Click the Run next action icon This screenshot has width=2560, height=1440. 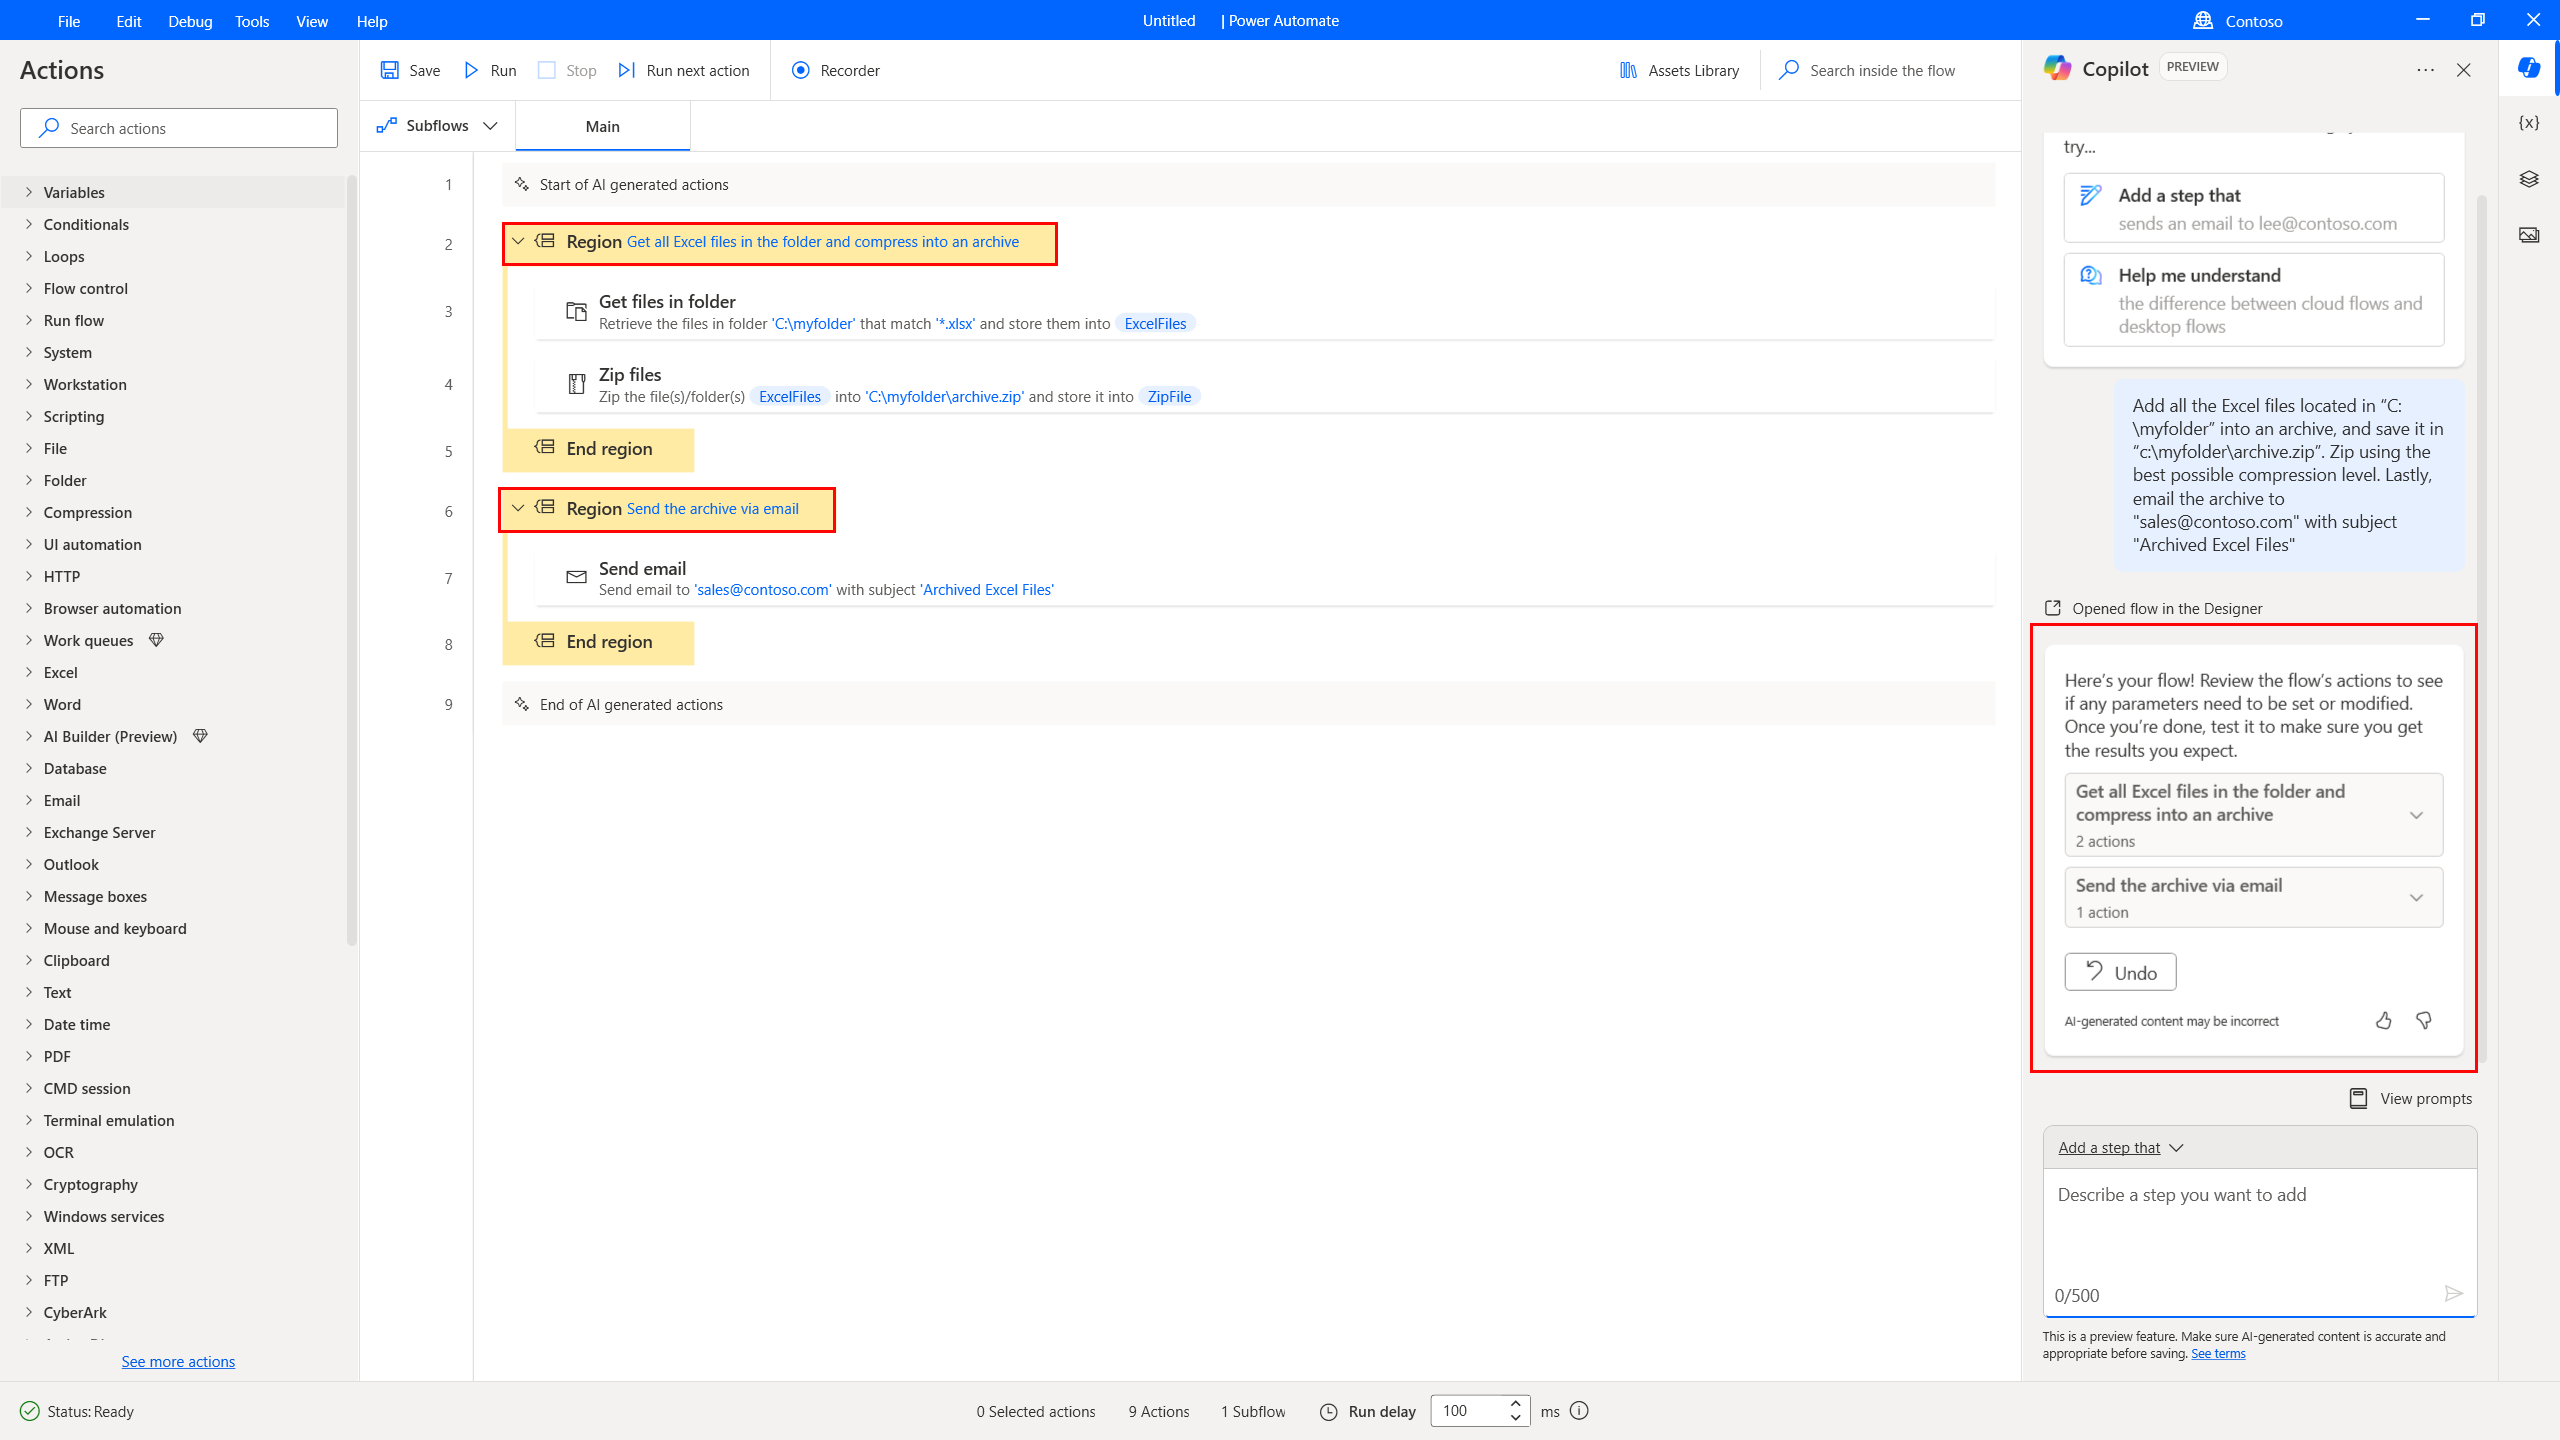[628, 70]
